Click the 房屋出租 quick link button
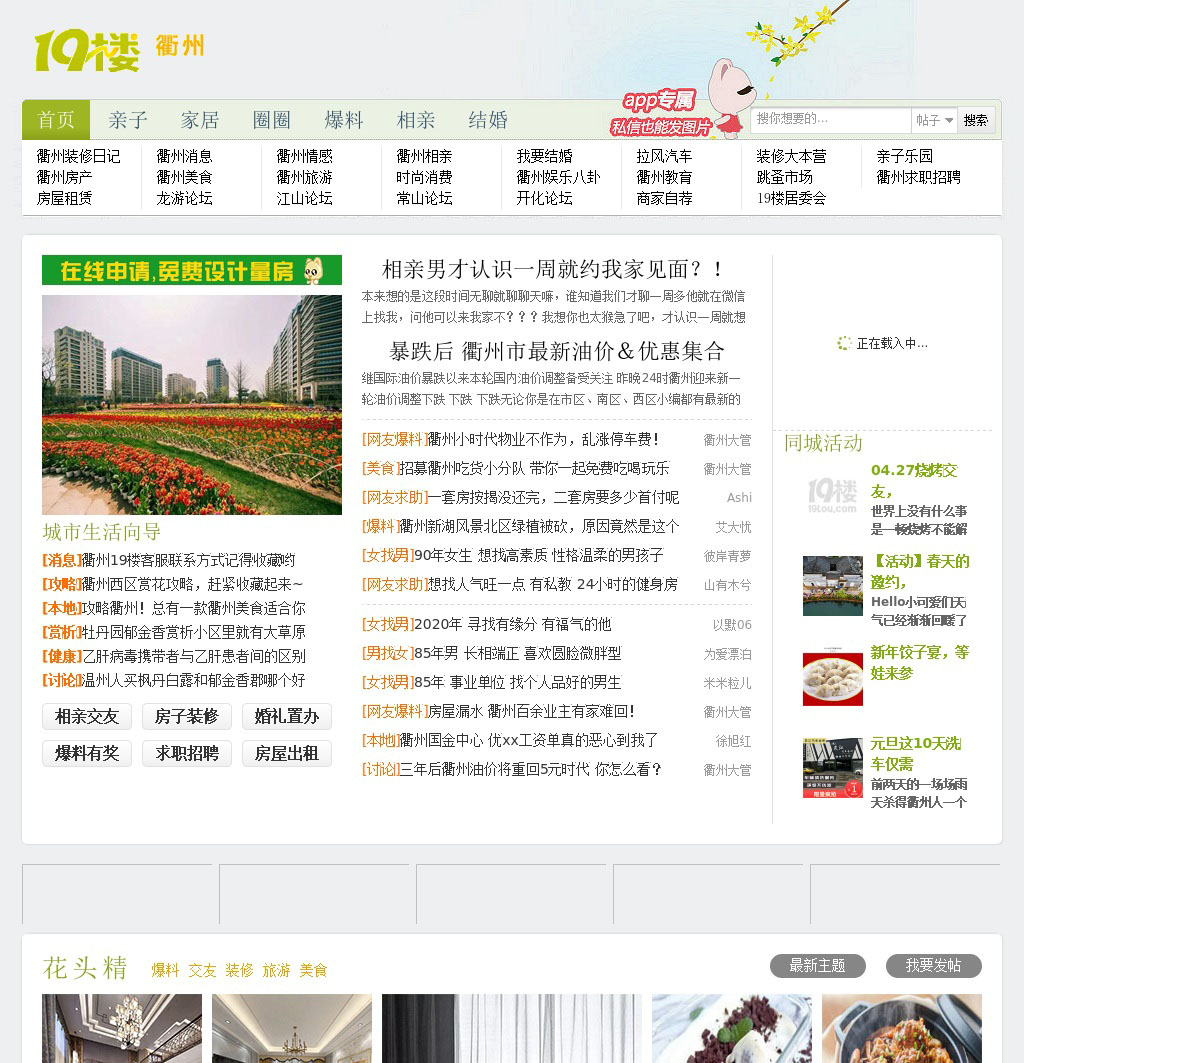 click(x=287, y=754)
